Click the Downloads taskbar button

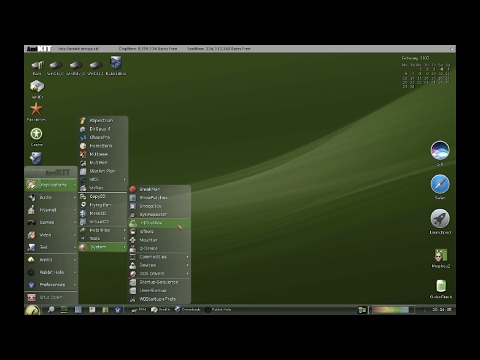[x=187, y=310]
